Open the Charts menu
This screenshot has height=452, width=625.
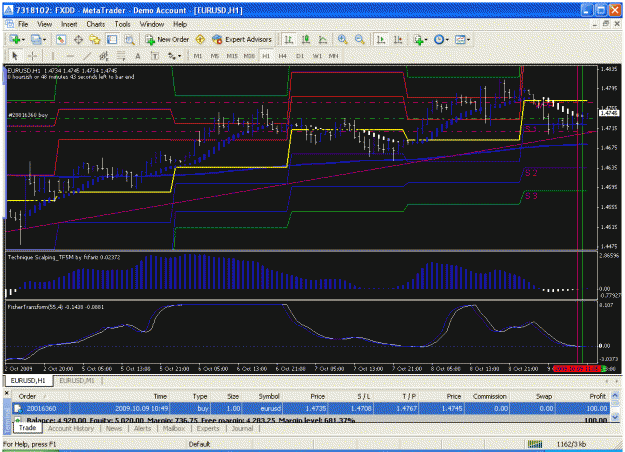[96, 24]
